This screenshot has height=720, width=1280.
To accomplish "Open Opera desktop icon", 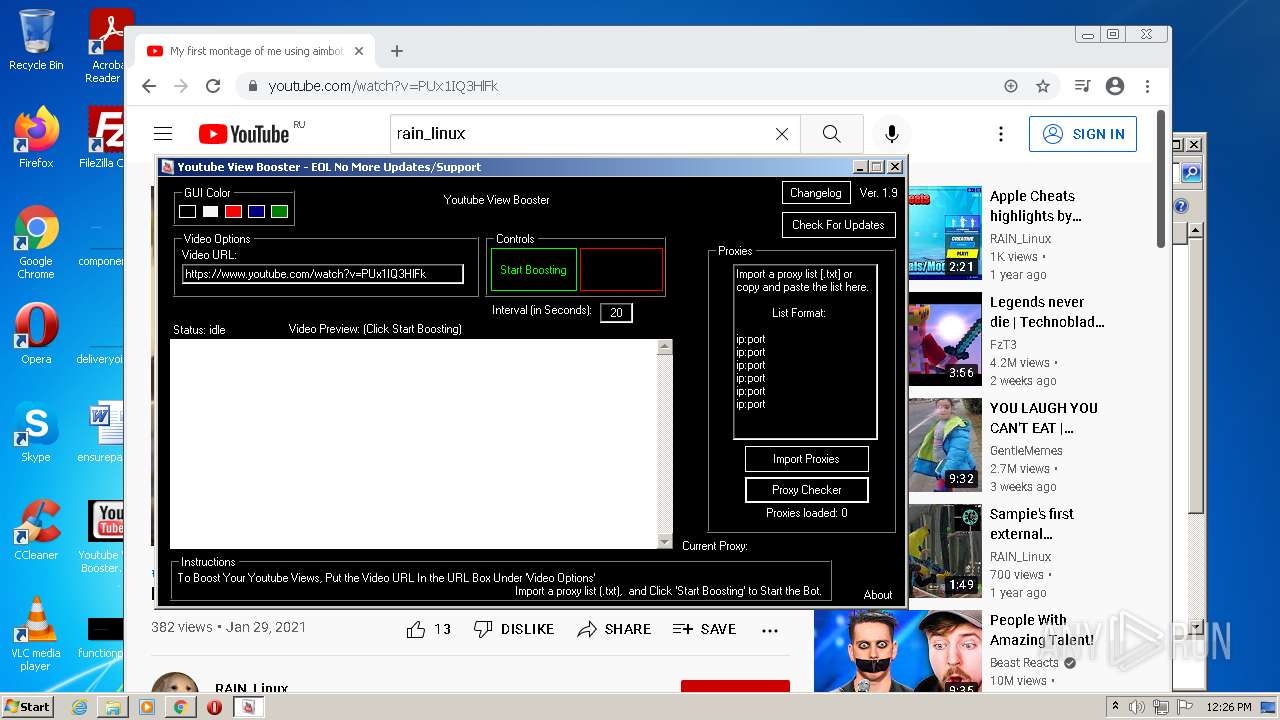I will (36, 334).
